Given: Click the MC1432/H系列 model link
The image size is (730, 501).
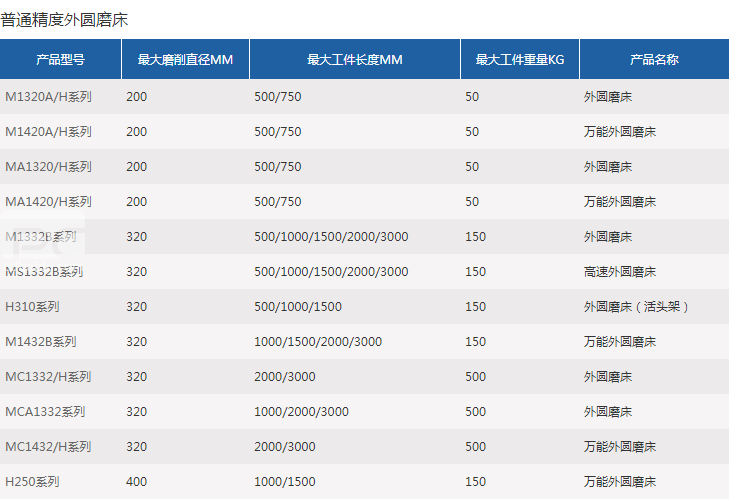Looking at the screenshot, I should (x=48, y=447).
